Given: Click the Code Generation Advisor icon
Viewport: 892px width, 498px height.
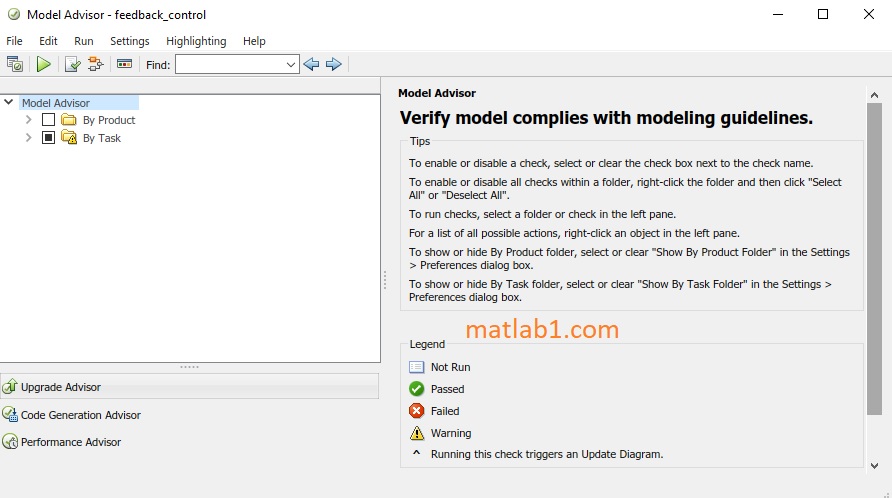Looking at the screenshot, I should [10, 414].
